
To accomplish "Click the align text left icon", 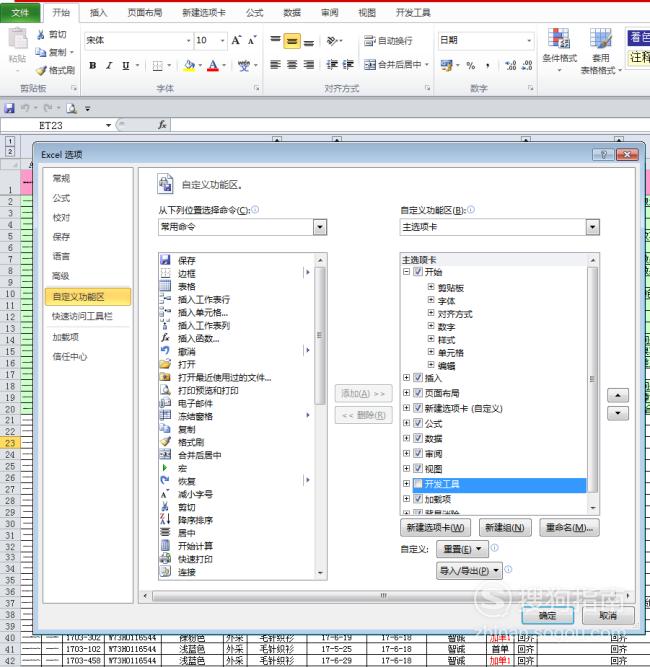I will click(275, 65).
